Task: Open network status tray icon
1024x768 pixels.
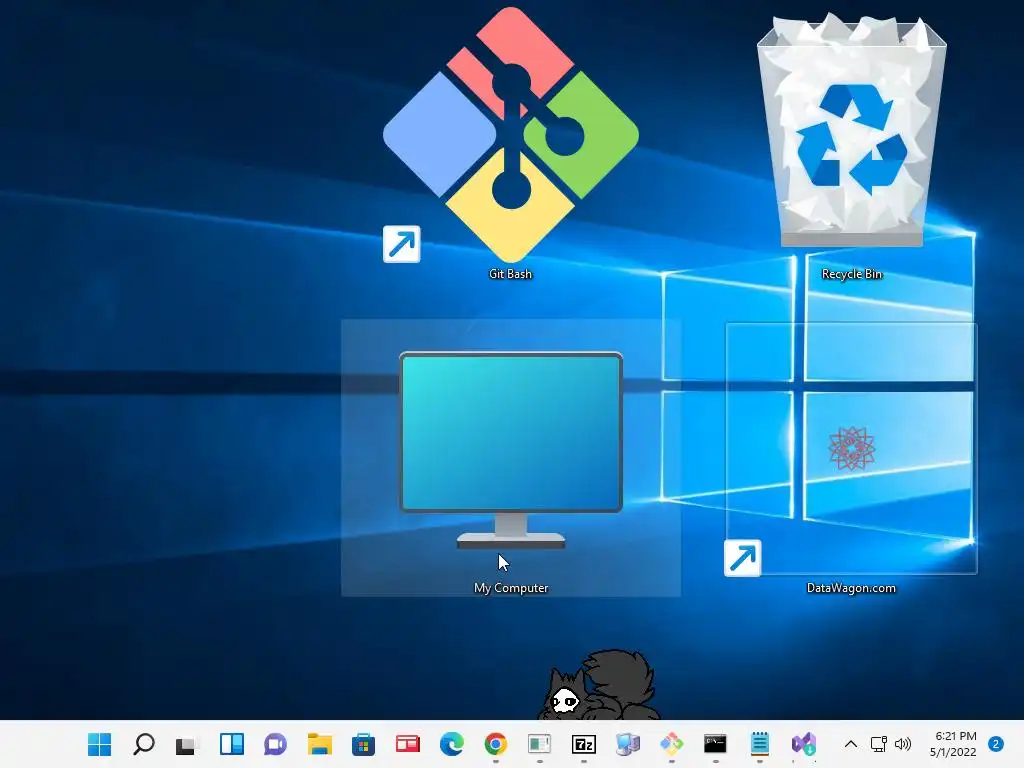Action: coord(878,744)
